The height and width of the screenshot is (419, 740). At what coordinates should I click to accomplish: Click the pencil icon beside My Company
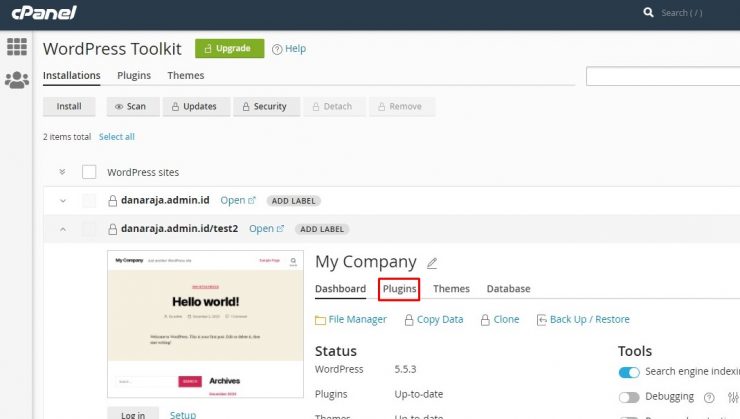(x=432, y=263)
